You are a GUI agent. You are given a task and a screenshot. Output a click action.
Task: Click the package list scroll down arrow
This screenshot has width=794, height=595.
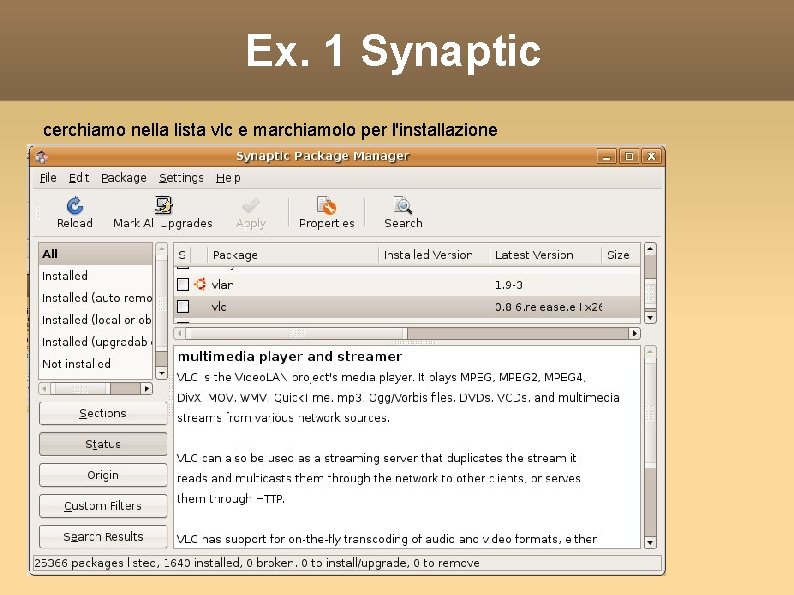[x=650, y=318]
